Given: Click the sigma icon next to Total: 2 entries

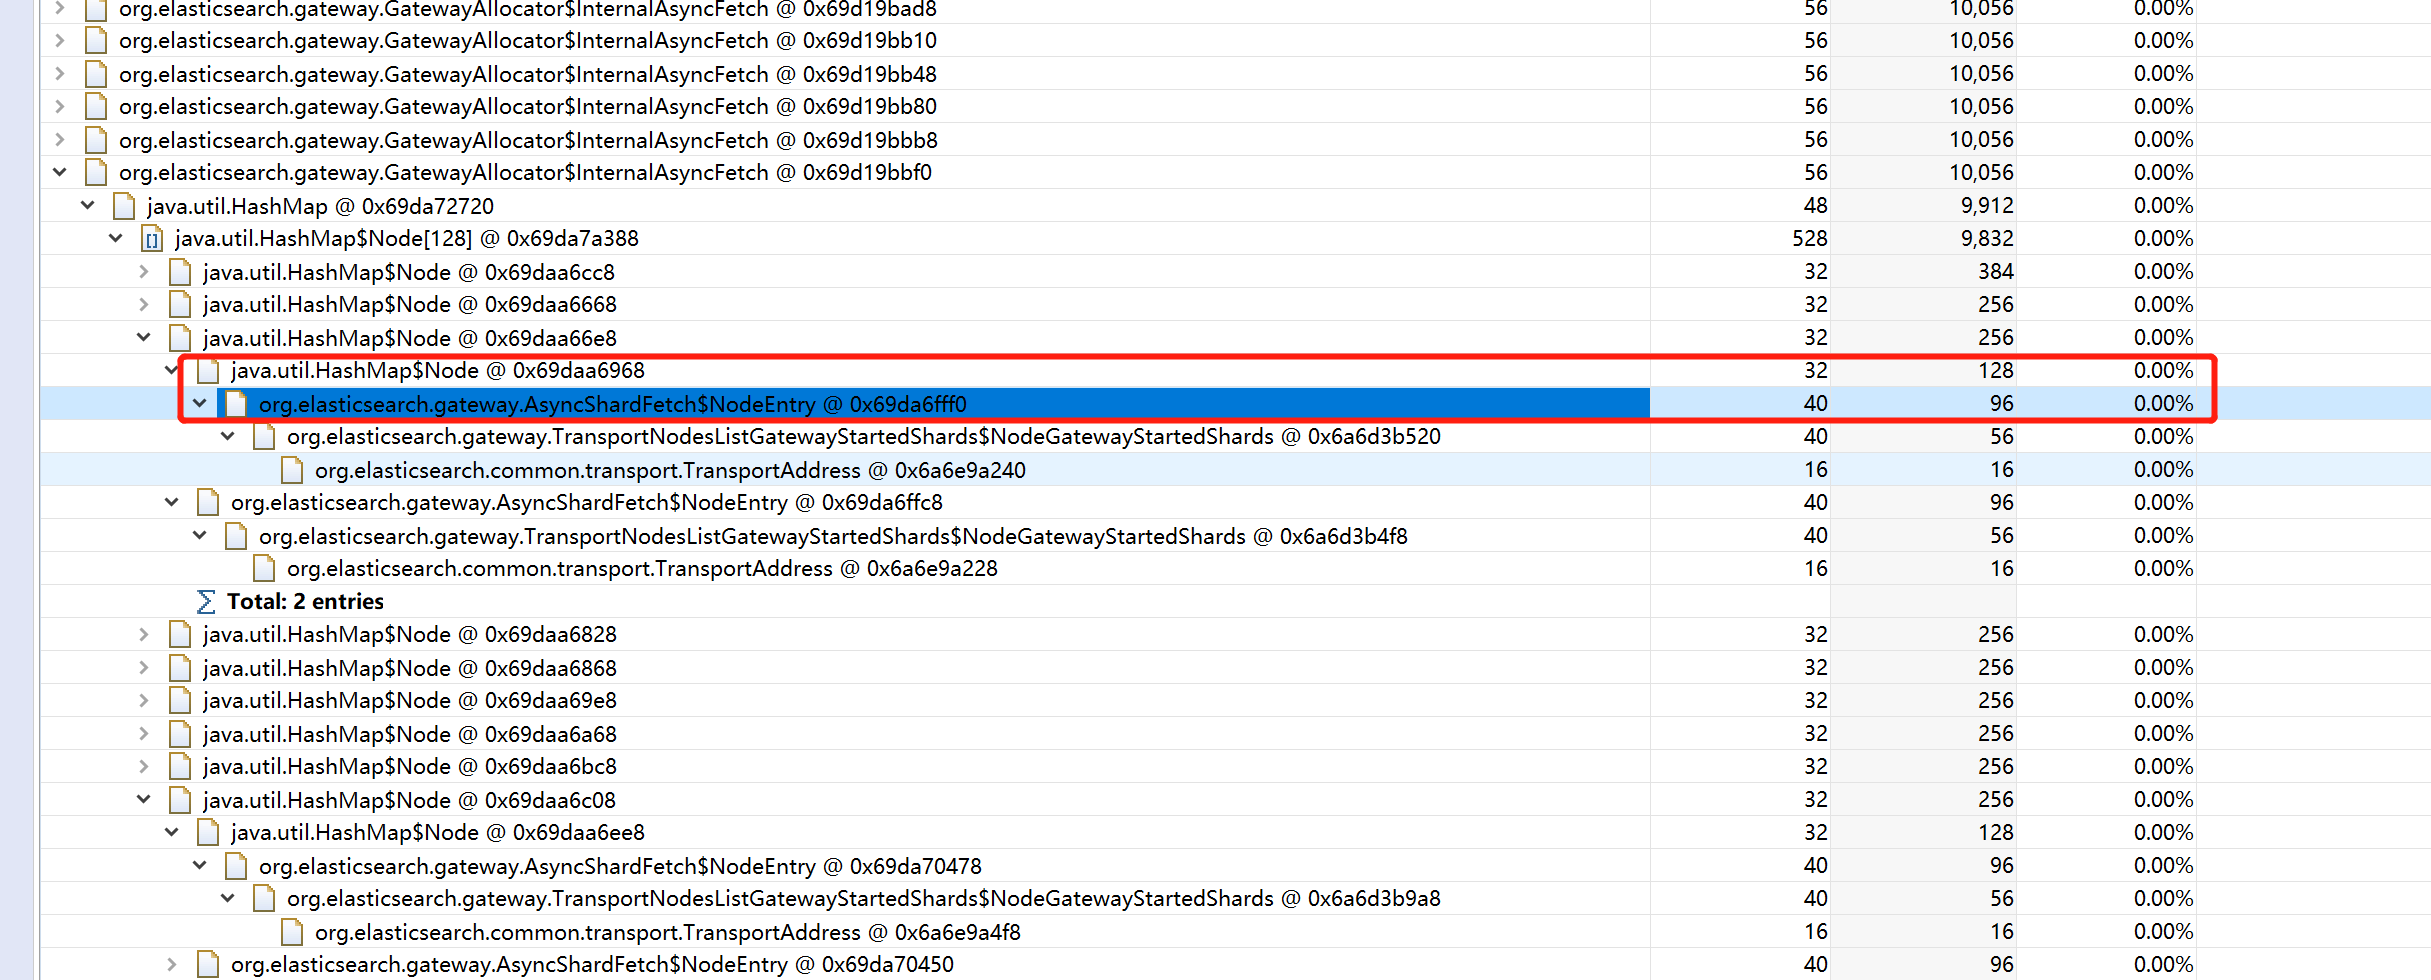Looking at the screenshot, I should point(206,602).
